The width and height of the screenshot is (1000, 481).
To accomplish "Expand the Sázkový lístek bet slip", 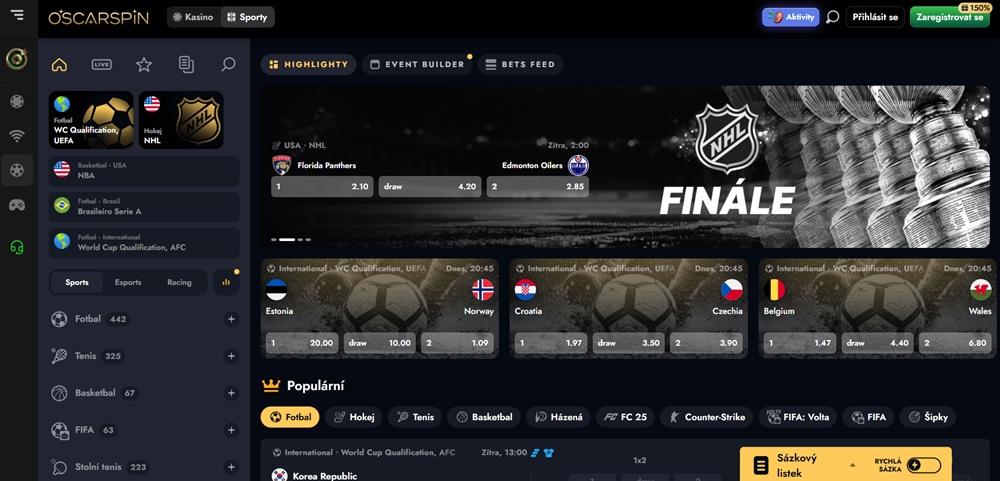I will pyautogui.click(x=853, y=465).
